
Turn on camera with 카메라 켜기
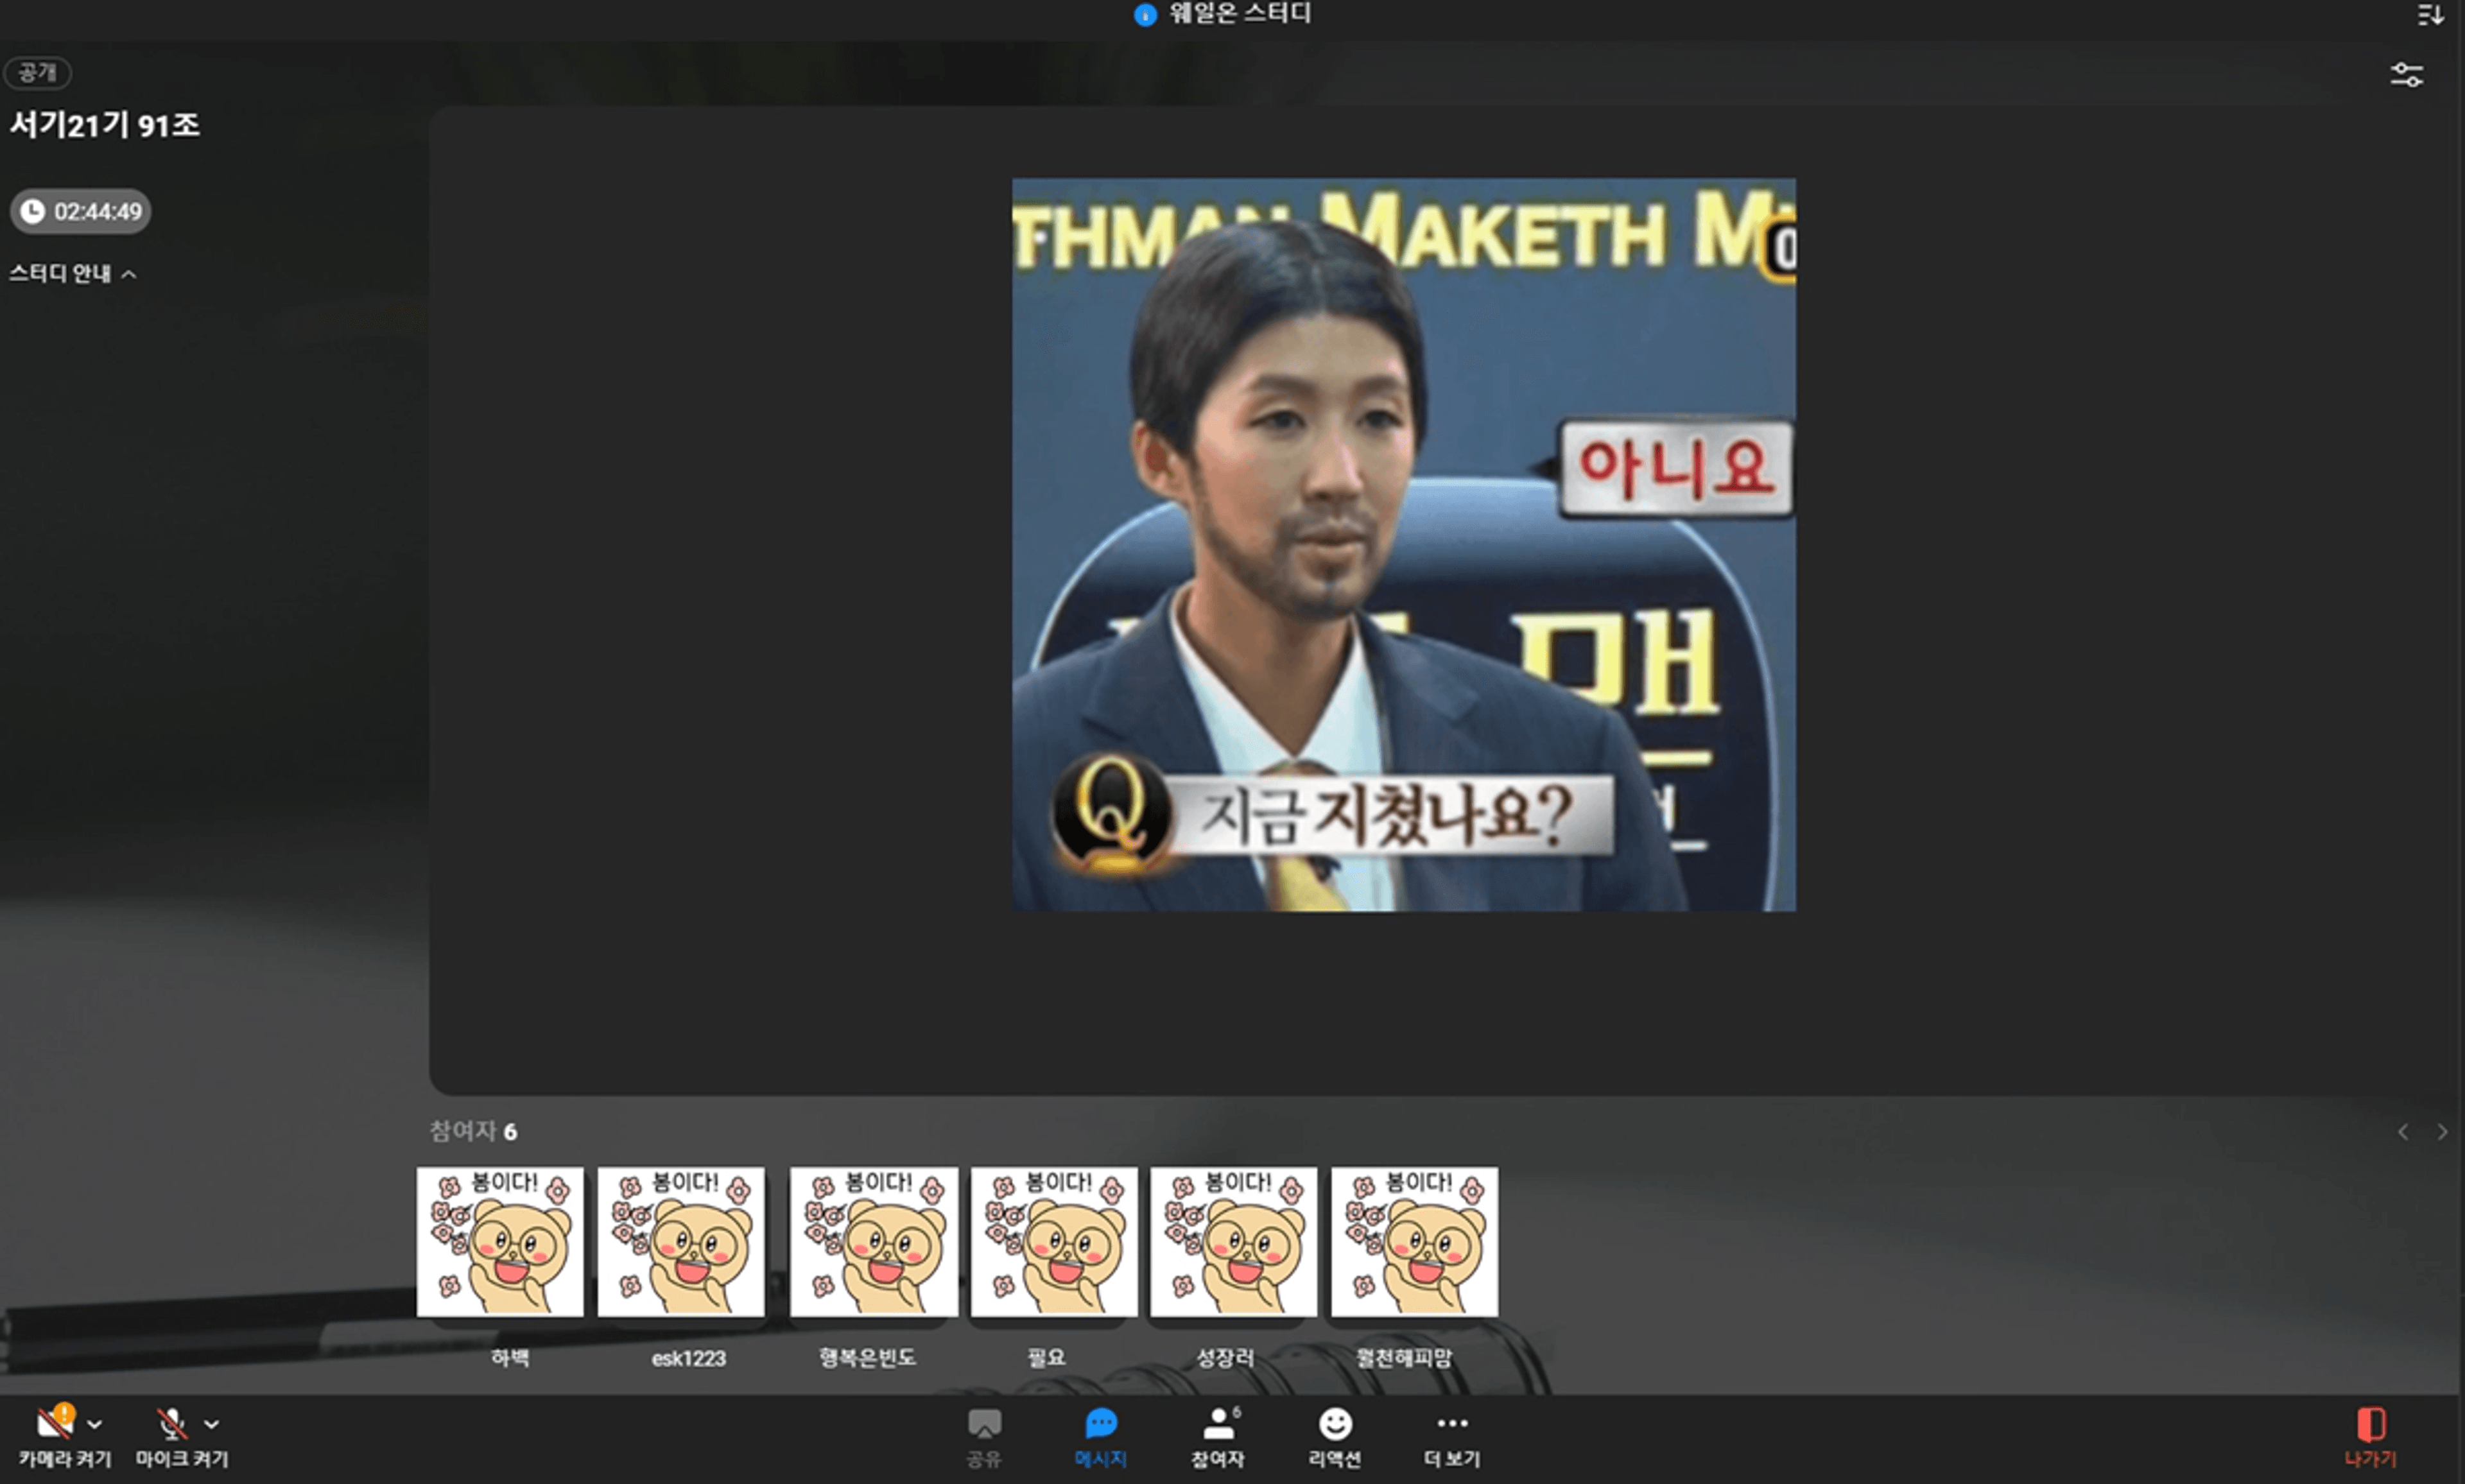tap(55, 1424)
